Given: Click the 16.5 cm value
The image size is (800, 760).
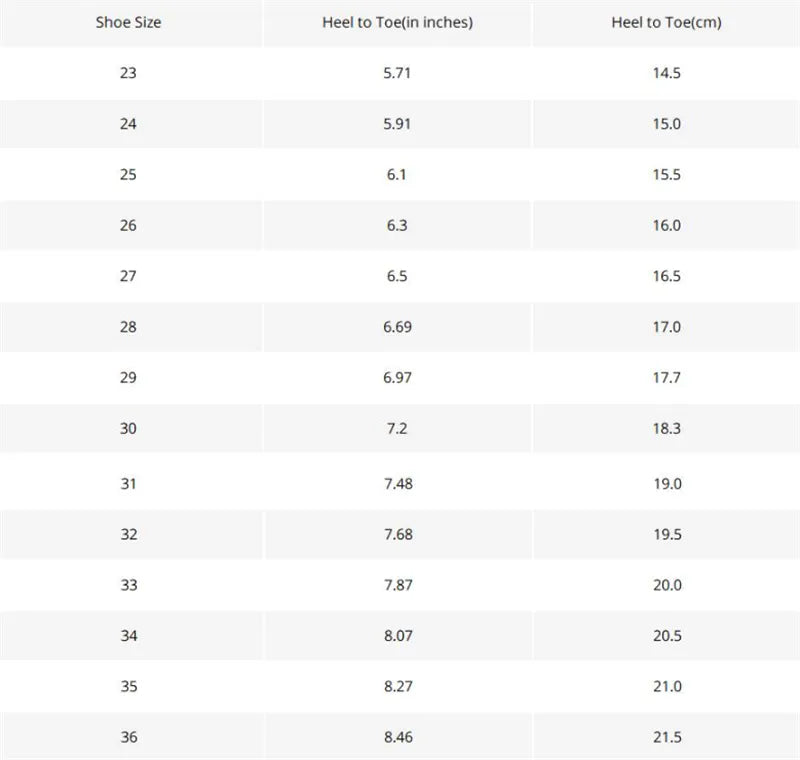Looking at the screenshot, I should pos(666,276).
